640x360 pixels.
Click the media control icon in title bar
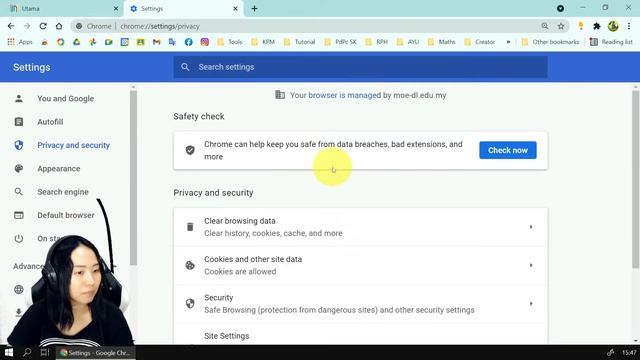click(560, 8)
